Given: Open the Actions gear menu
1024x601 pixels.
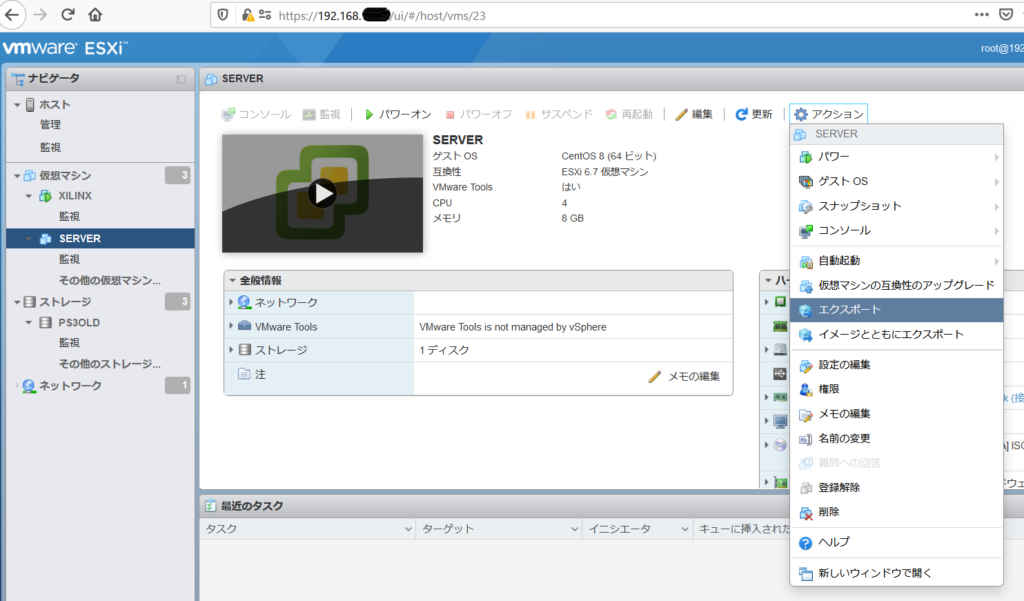Looking at the screenshot, I should [827, 115].
